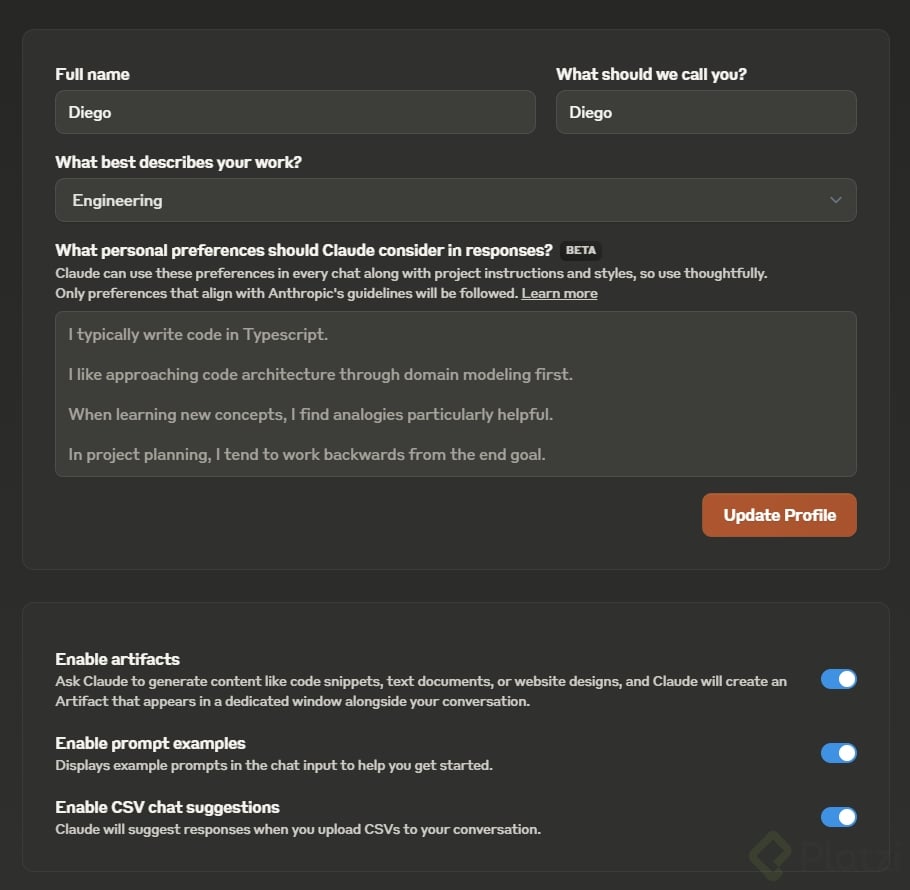Click the 'Enable CSV chat suggestions' heading

point(167,807)
